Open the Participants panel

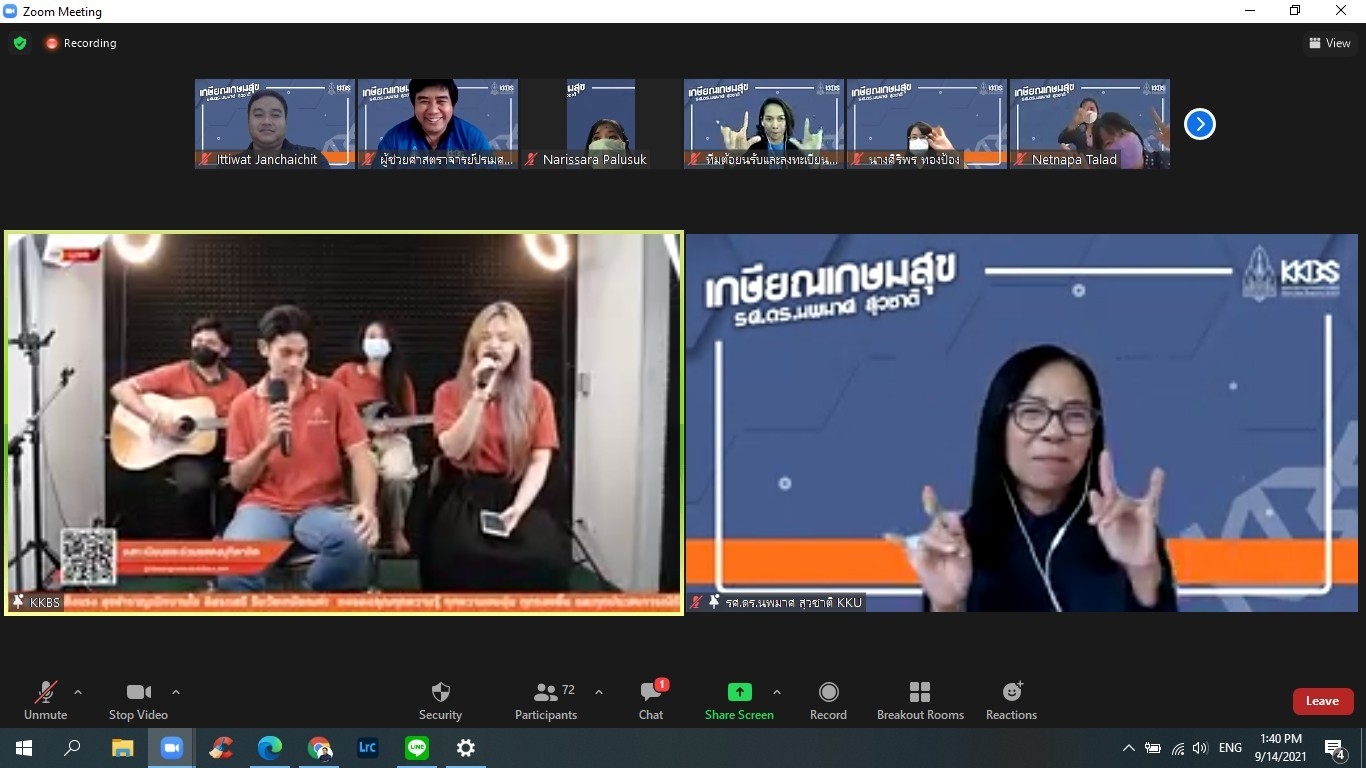546,700
